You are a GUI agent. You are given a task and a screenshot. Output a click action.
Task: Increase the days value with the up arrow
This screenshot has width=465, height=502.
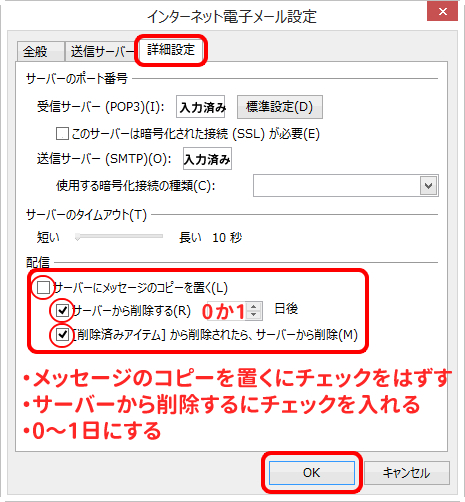pyautogui.click(x=254, y=307)
